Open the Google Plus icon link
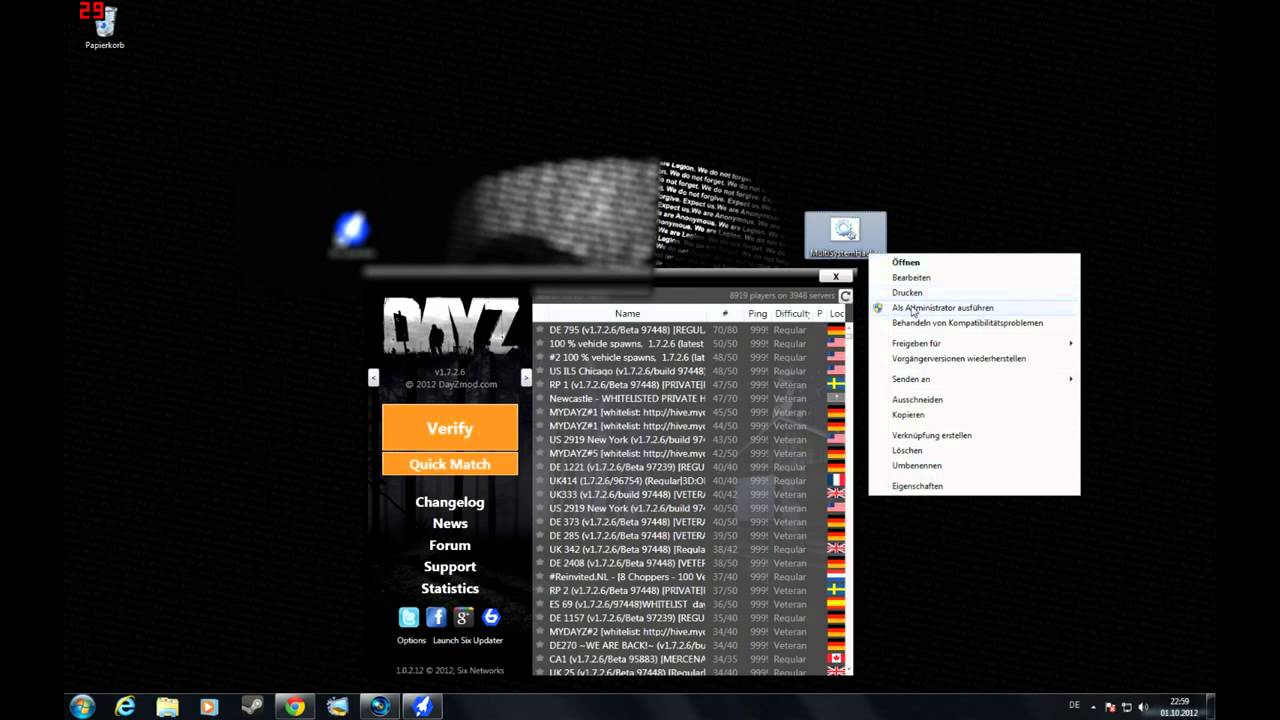 (x=463, y=617)
